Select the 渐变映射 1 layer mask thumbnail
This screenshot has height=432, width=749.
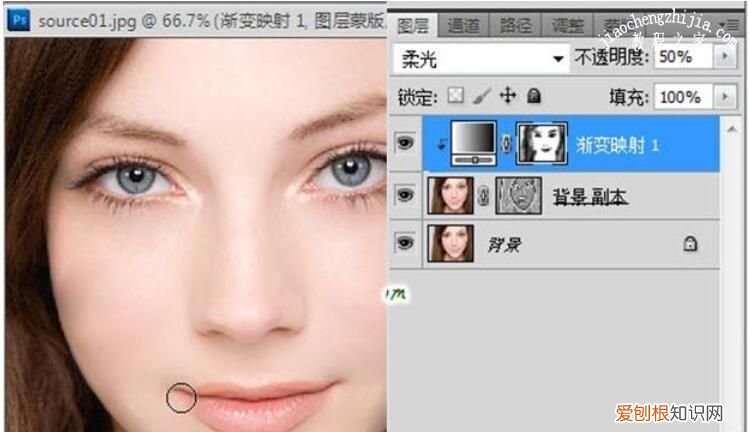click(x=542, y=145)
